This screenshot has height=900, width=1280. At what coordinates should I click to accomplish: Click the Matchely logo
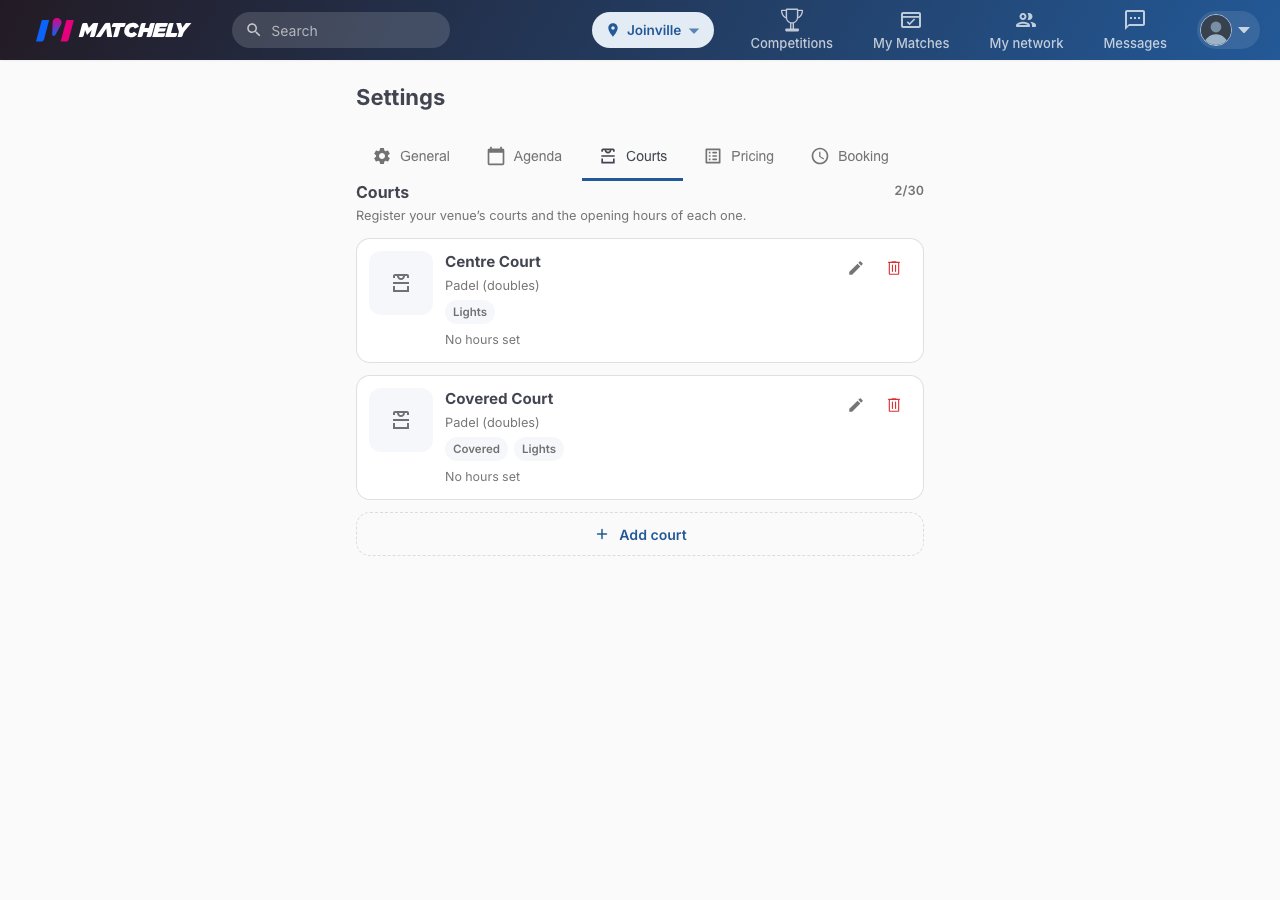pos(113,30)
